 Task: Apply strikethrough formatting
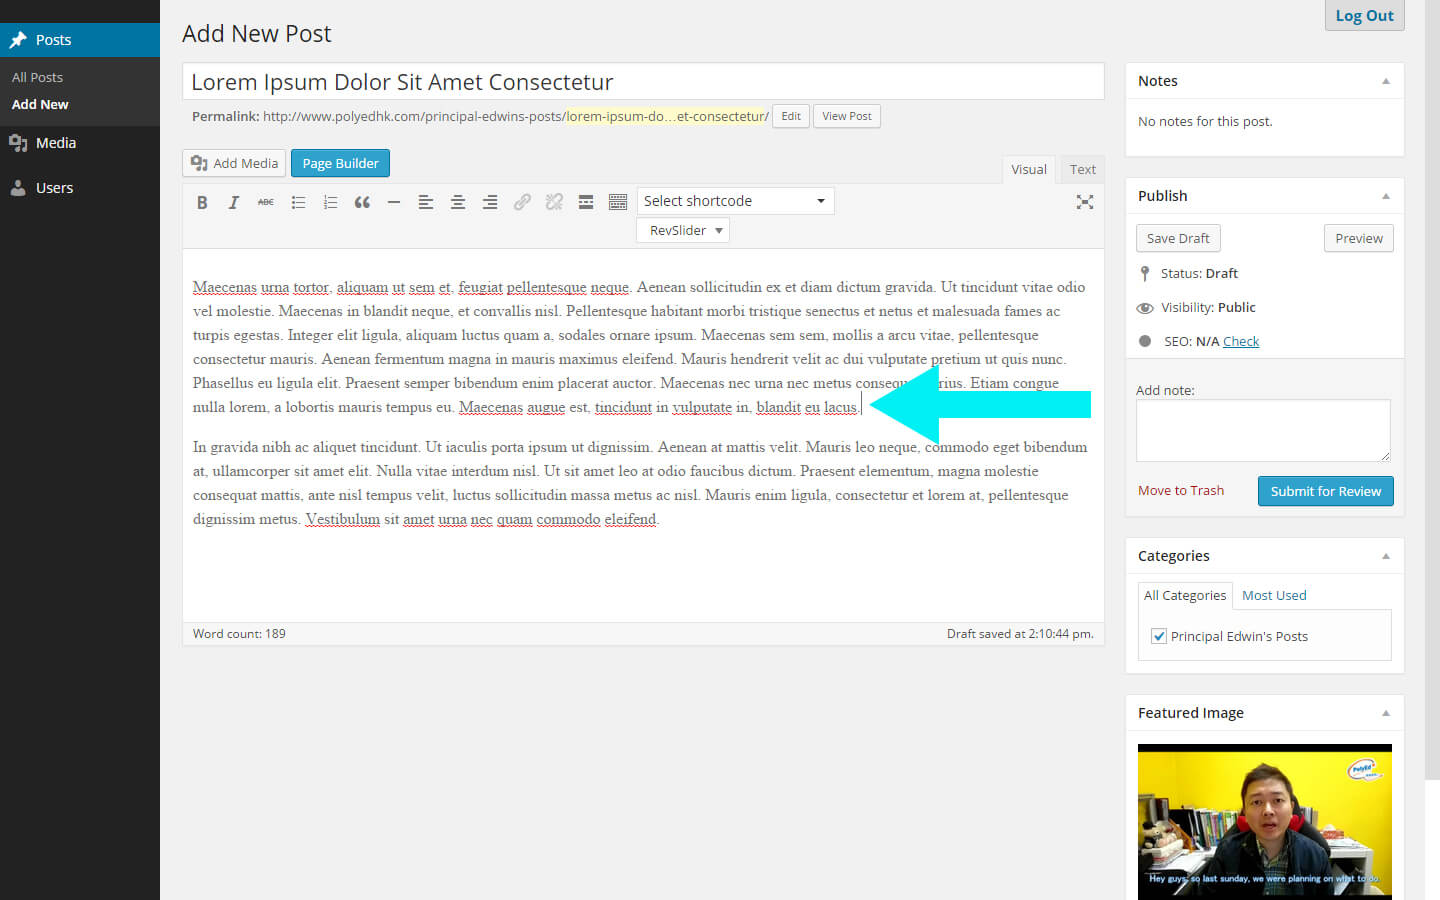266,202
